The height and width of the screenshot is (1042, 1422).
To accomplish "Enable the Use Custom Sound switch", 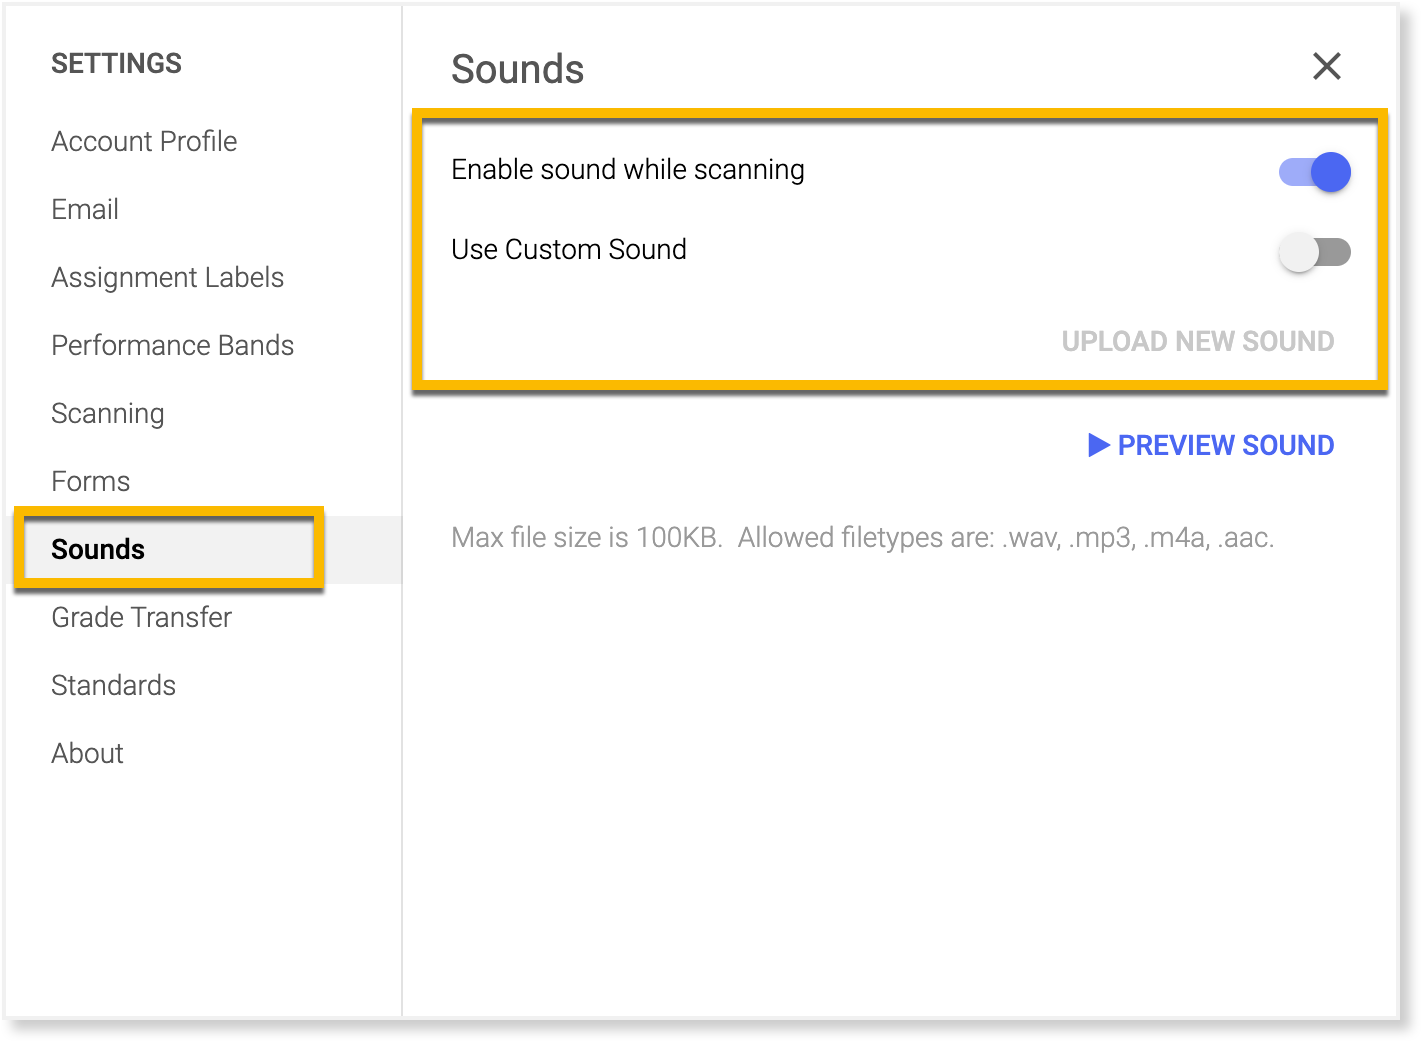I will pyautogui.click(x=1314, y=252).
